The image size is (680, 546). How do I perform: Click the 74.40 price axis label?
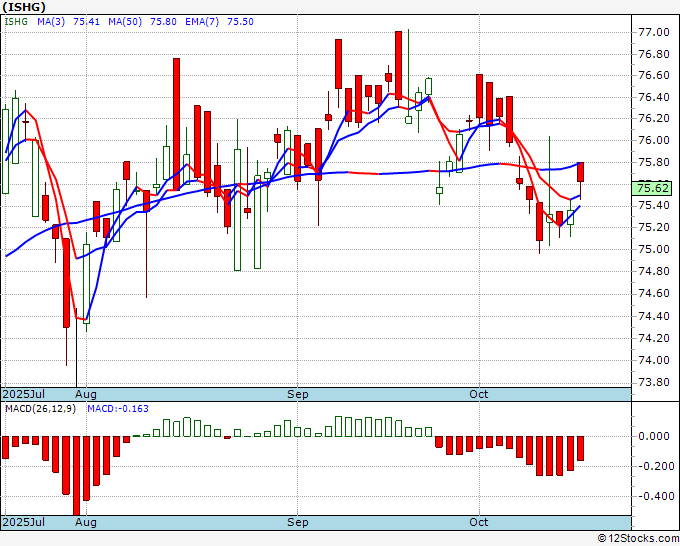(654, 316)
